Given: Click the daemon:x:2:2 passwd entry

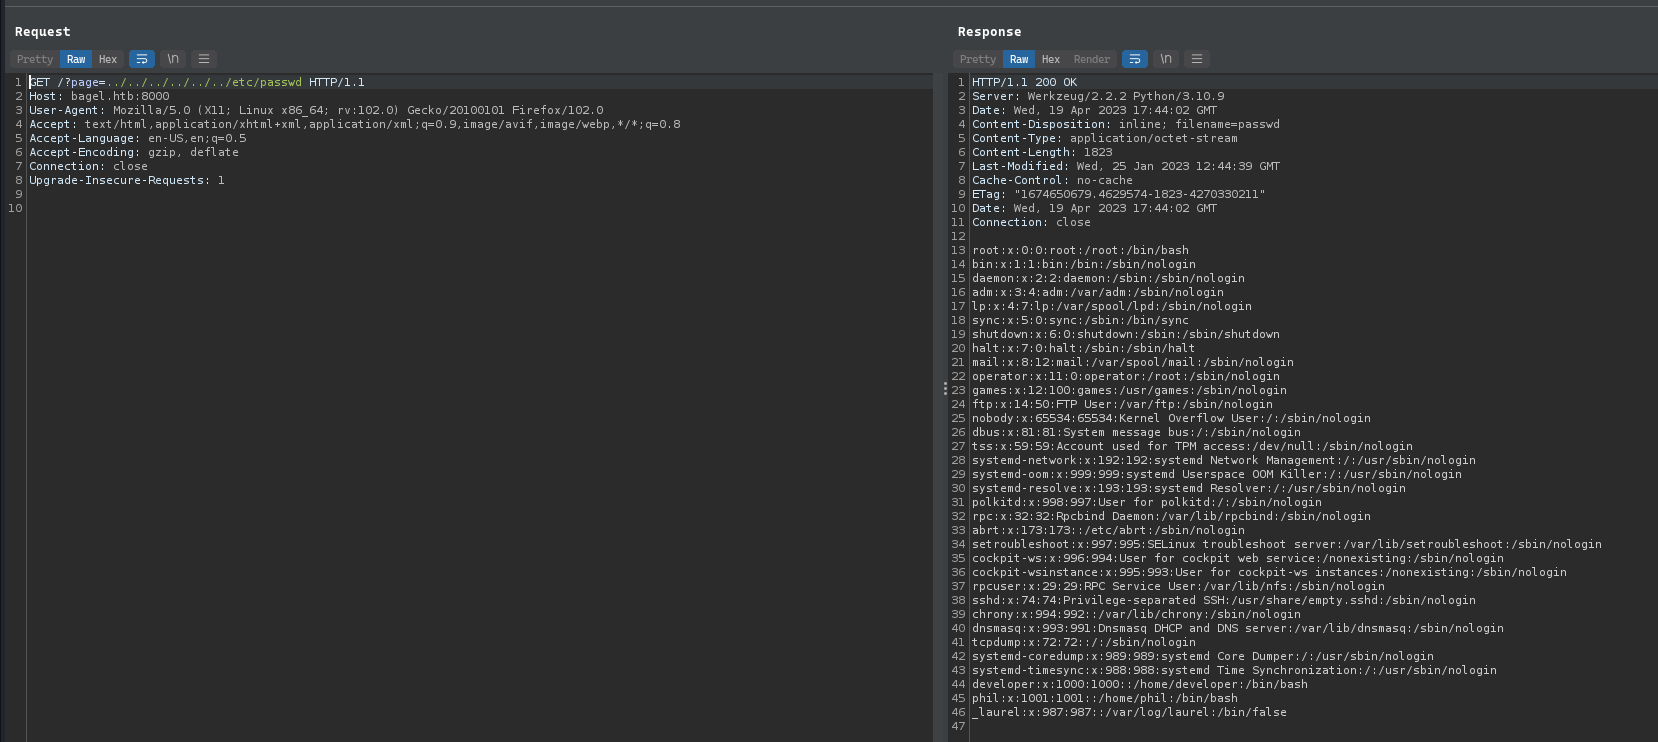Looking at the screenshot, I should [x=1108, y=278].
